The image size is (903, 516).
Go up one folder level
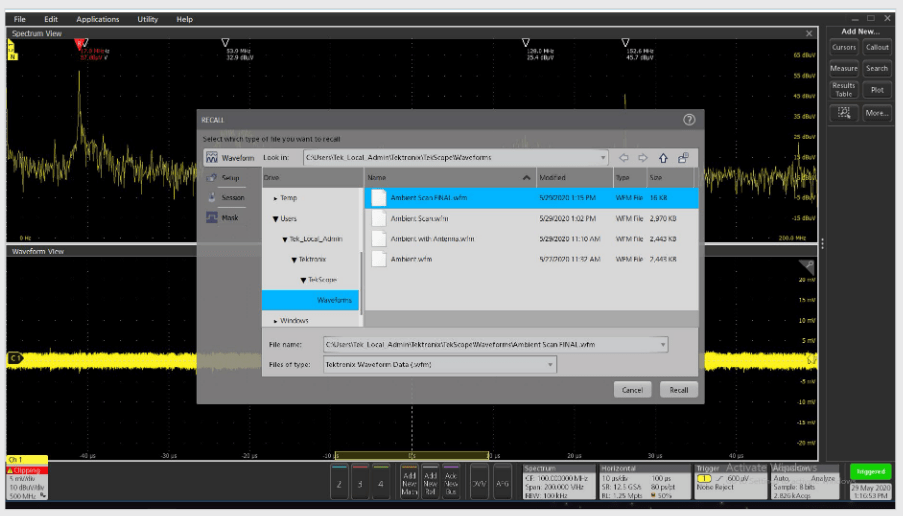point(663,157)
